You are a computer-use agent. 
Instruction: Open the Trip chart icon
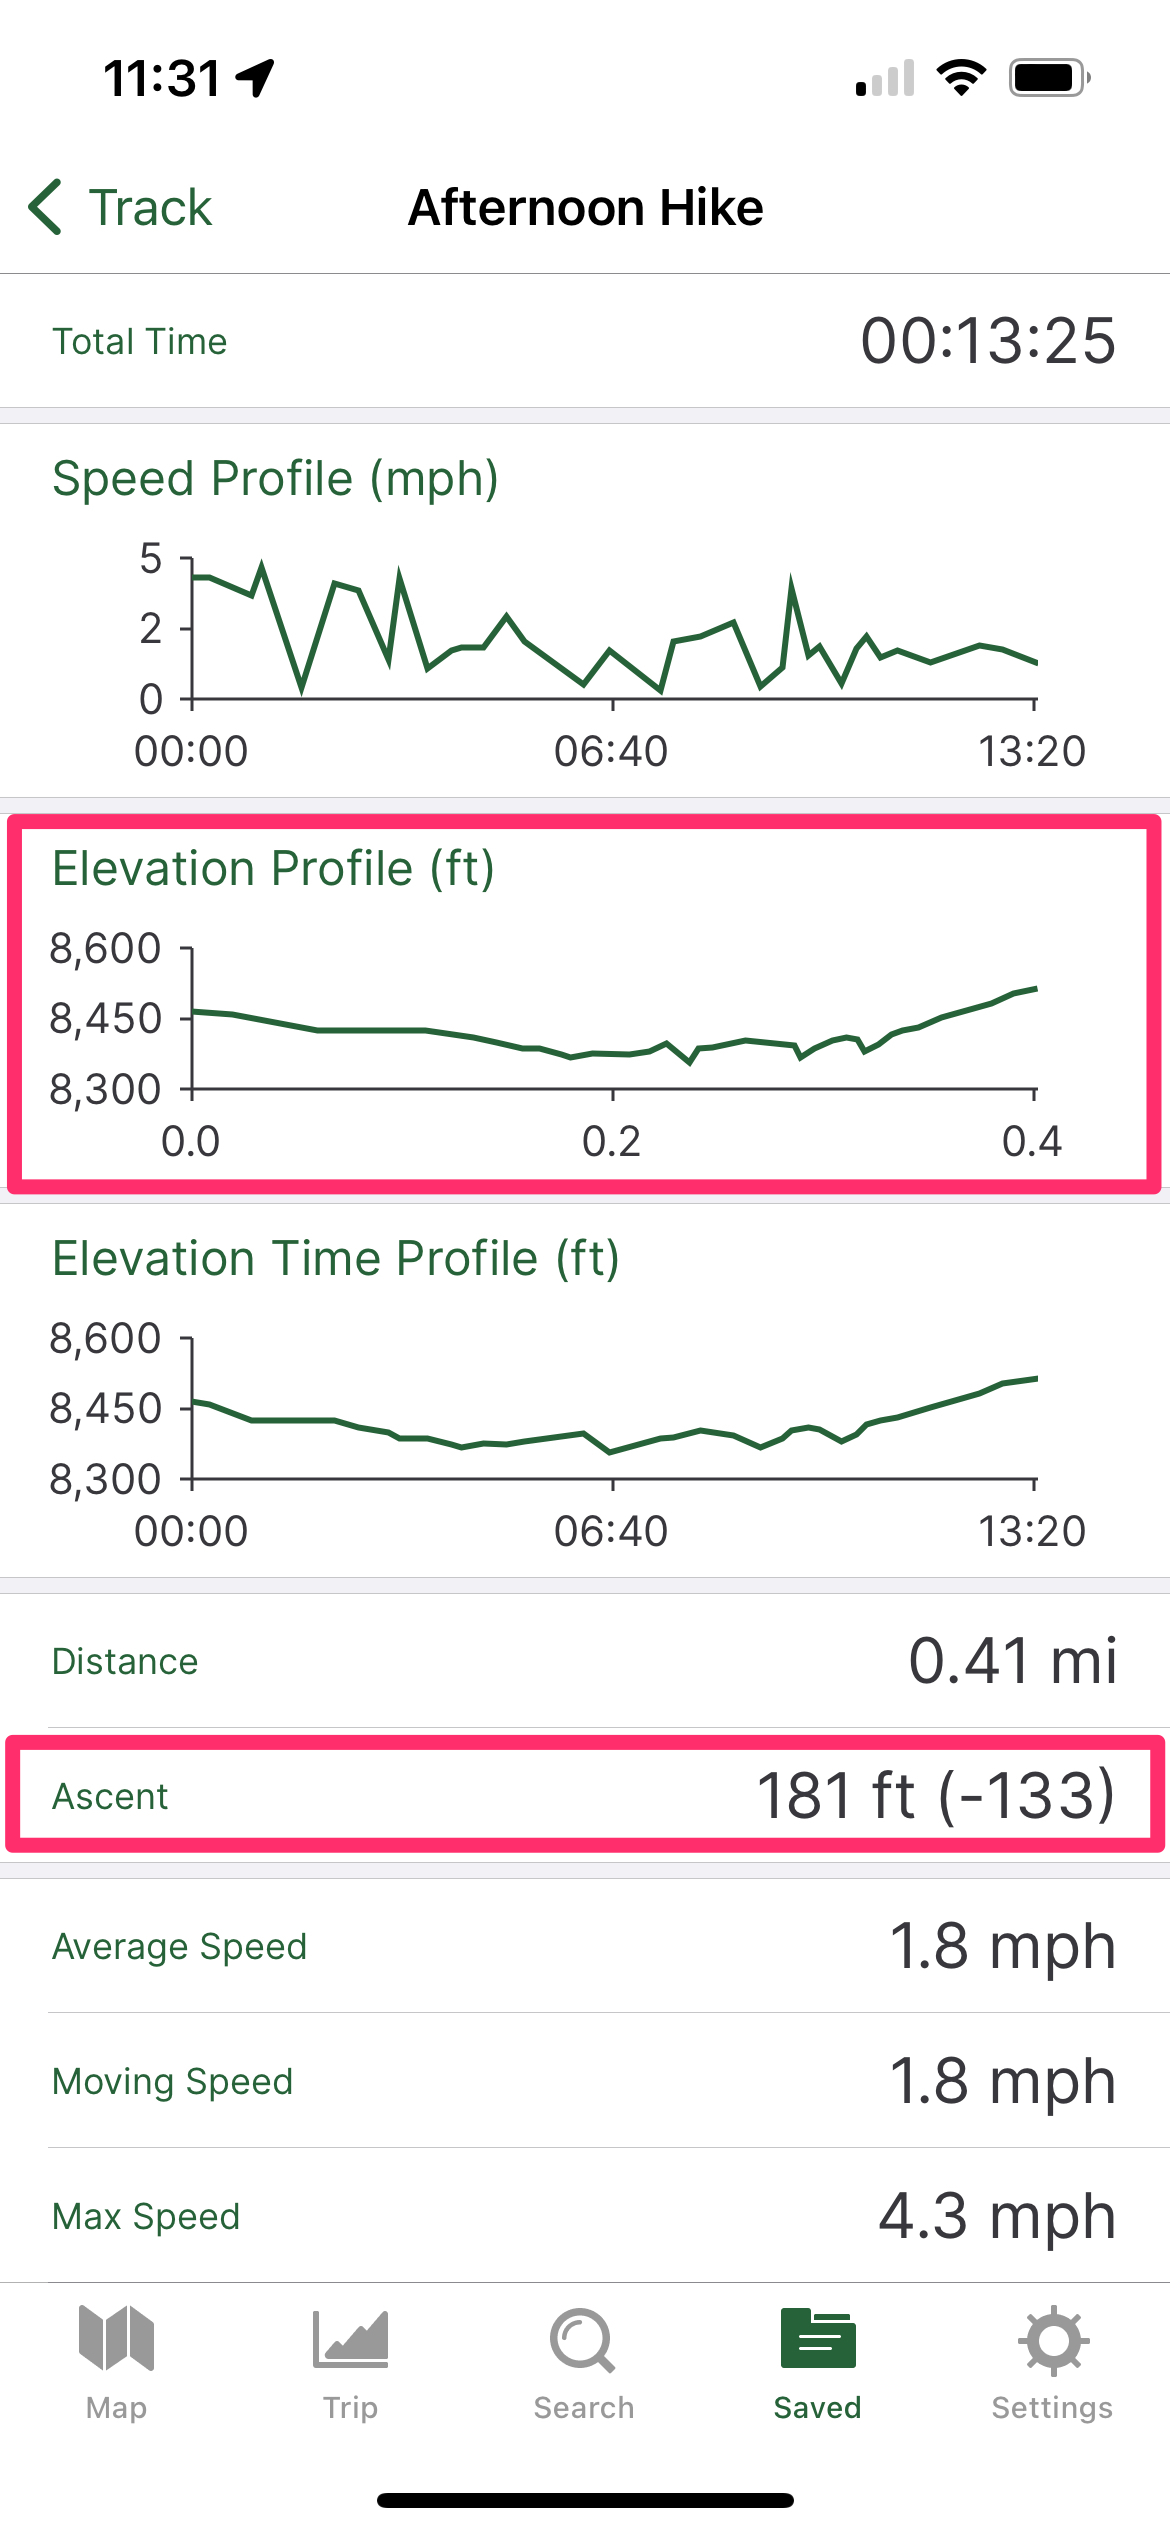(x=350, y=2340)
